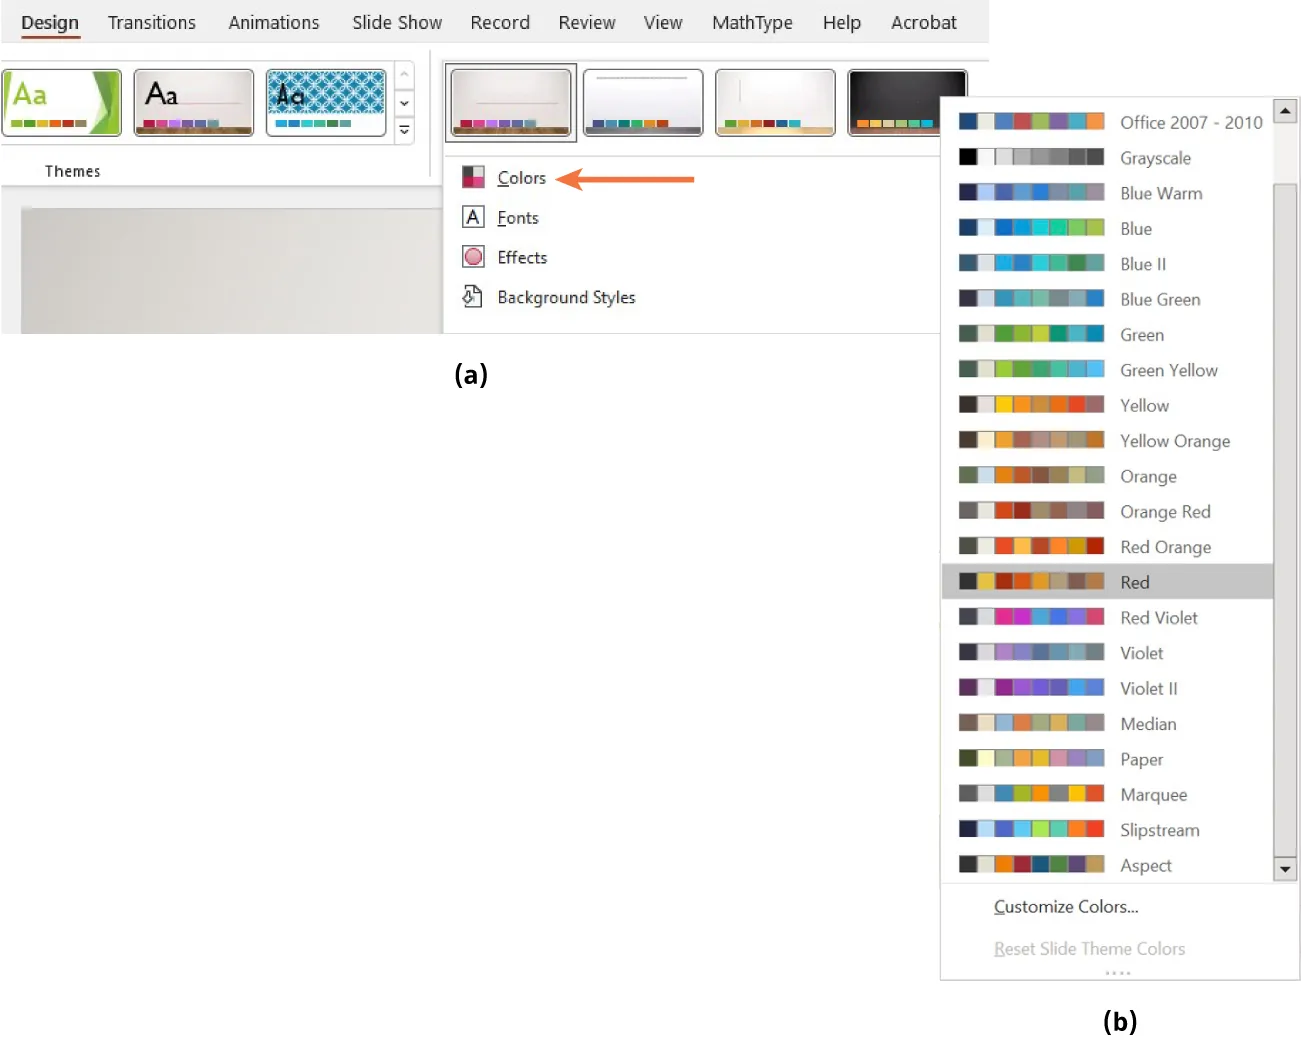Expand the themes gallery with the More chevron
The width and height of the screenshot is (1301, 1041).
pos(404,129)
